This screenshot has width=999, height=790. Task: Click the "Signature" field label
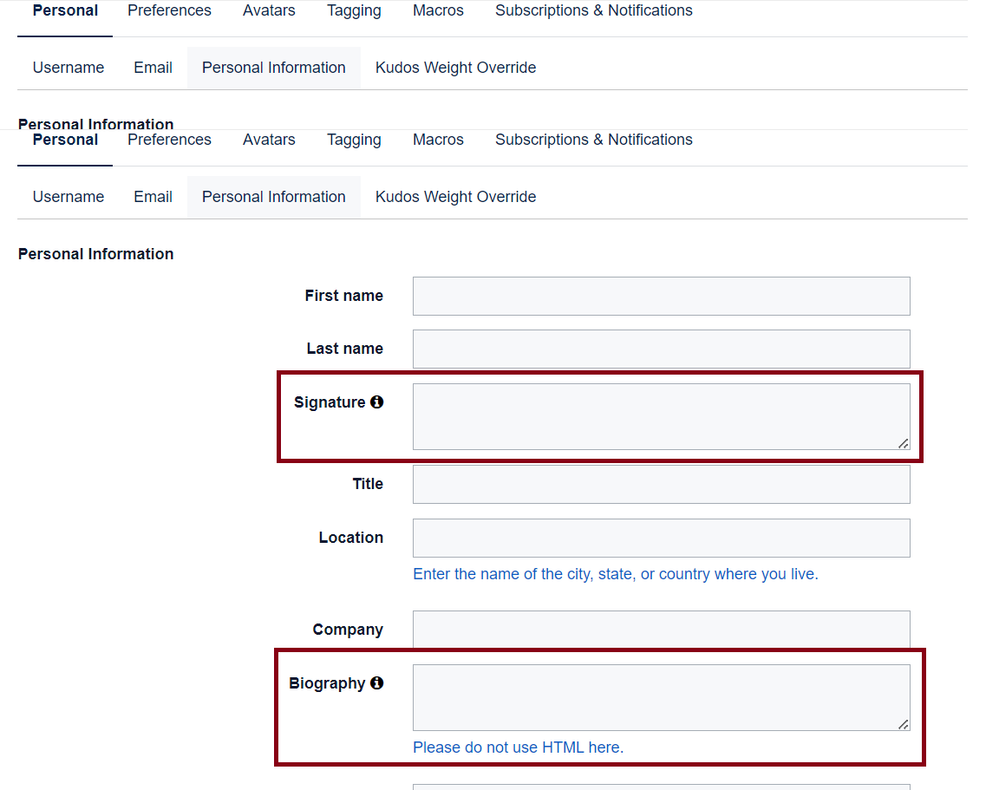click(329, 403)
